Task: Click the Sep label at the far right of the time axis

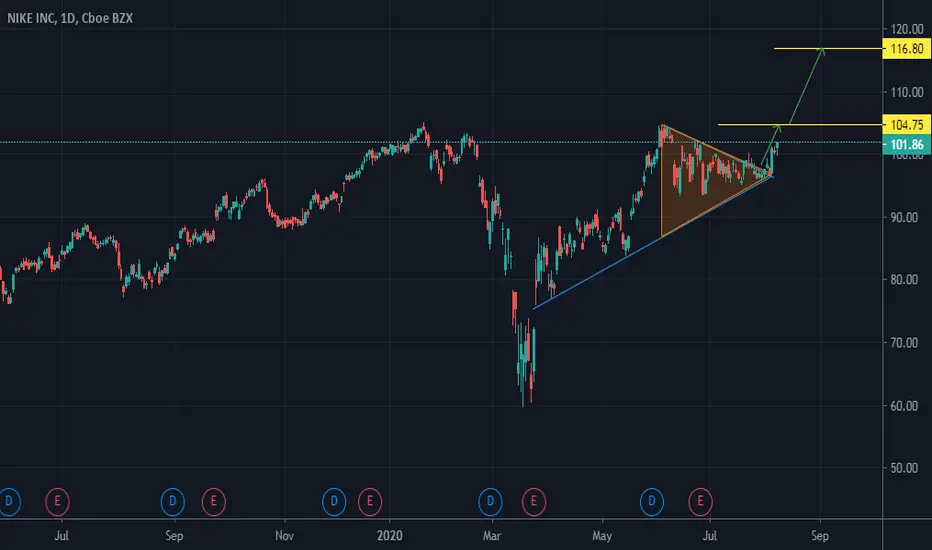Action: pyautogui.click(x=820, y=536)
